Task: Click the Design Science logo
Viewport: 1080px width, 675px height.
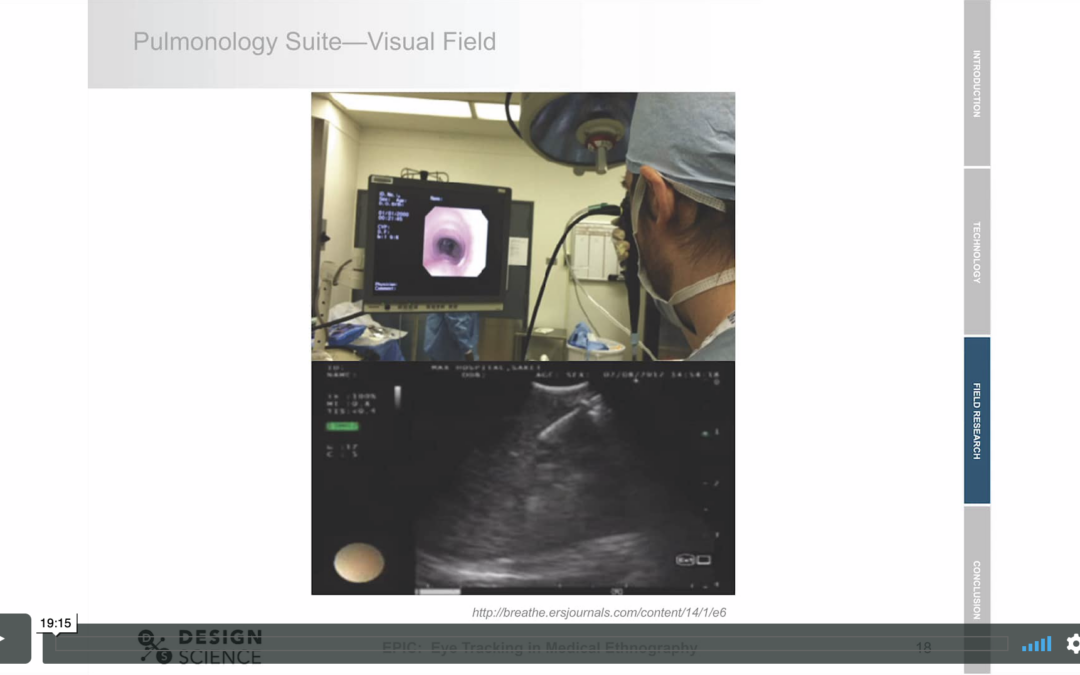Action: click(200, 646)
